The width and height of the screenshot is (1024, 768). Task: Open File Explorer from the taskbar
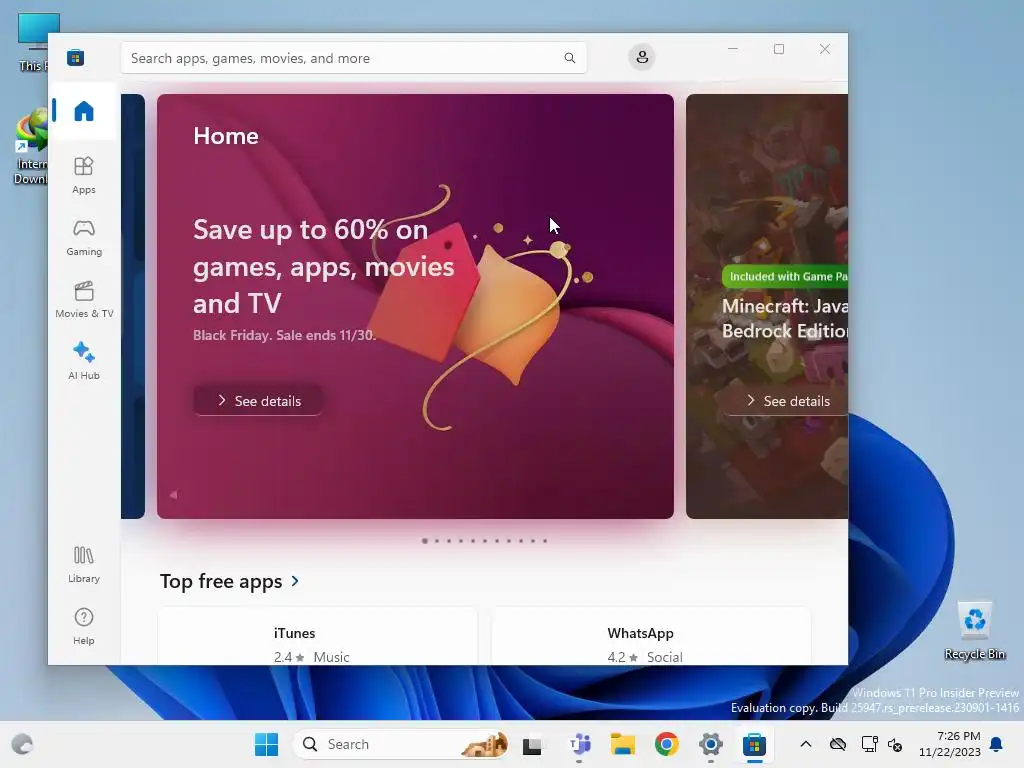(622, 744)
